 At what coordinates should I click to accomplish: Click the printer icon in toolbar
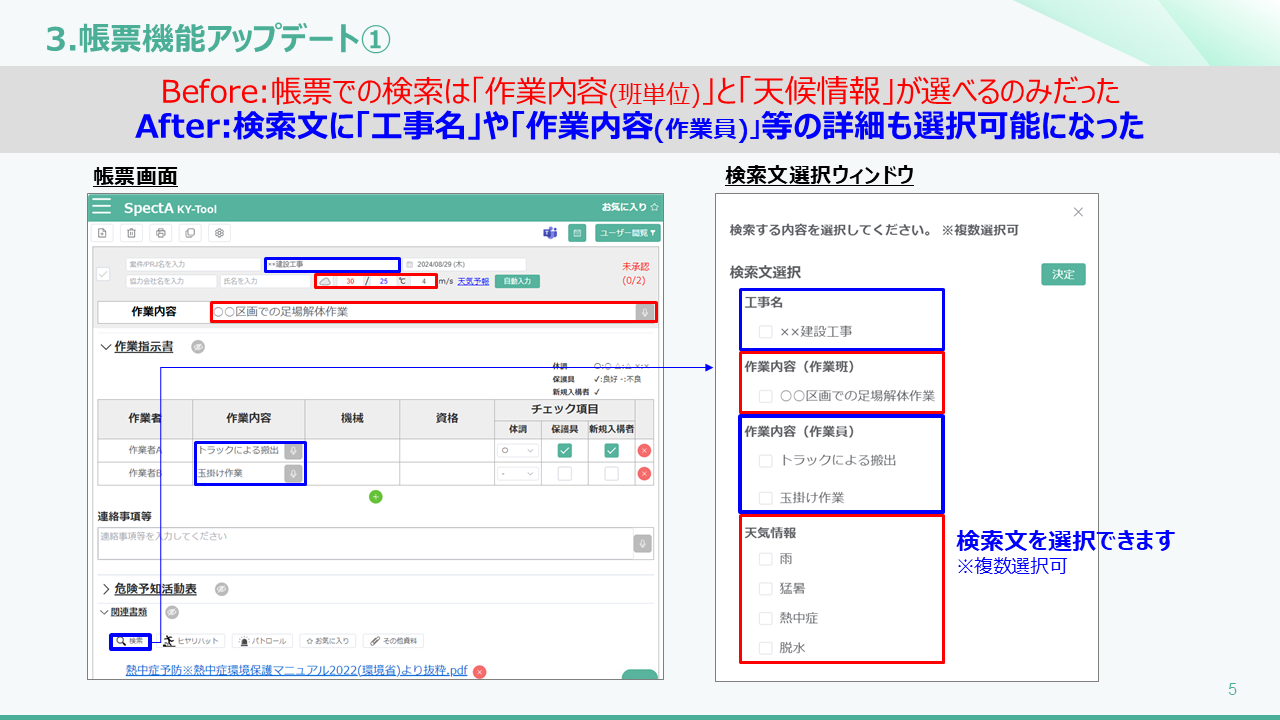160,233
